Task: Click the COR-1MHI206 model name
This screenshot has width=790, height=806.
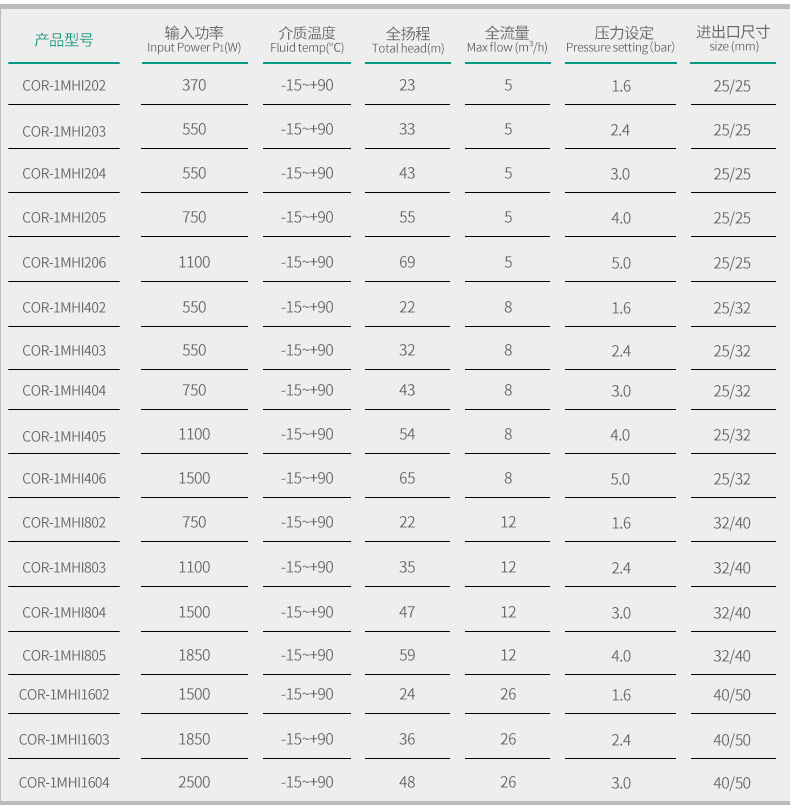Action: coord(64,263)
